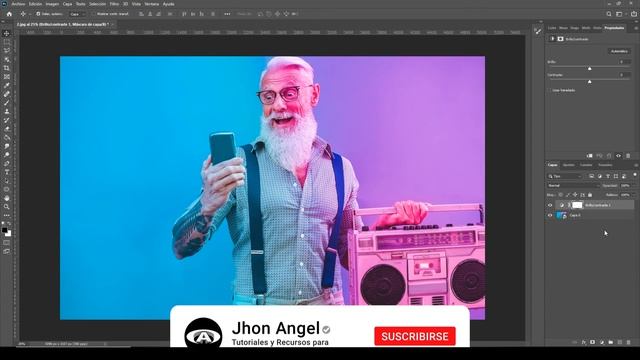Select the Gradient tool

pyautogui.click(x=6, y=137)
